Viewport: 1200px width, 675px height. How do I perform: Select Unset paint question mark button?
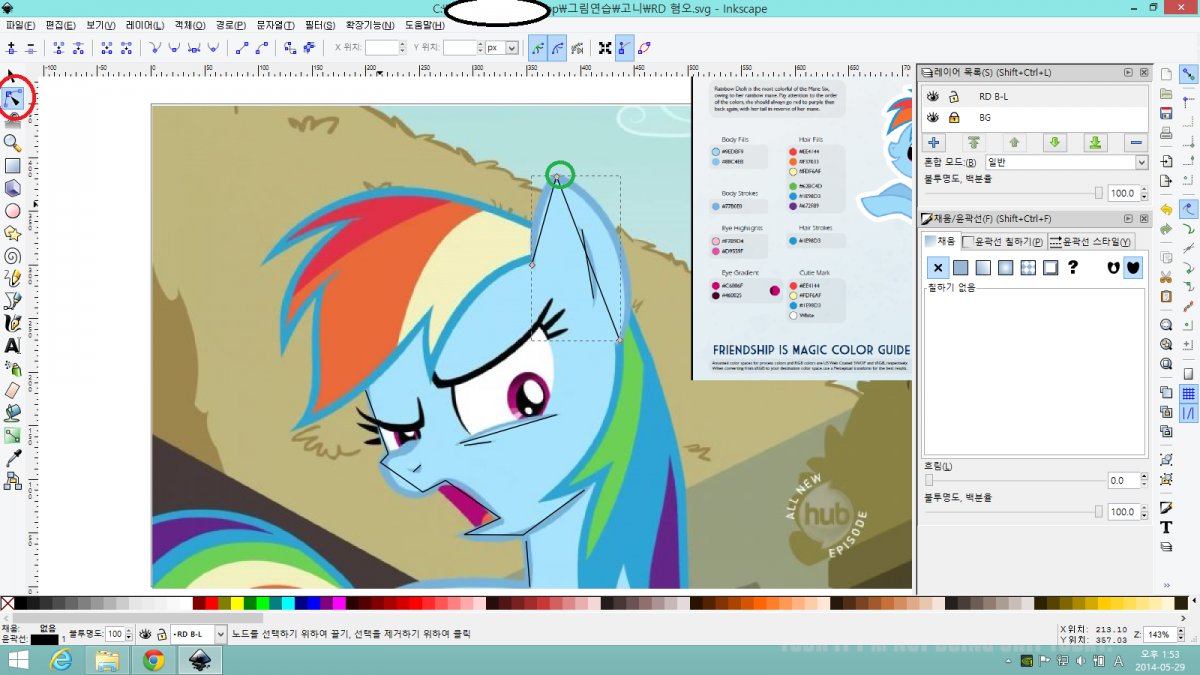click(x=1073, y=267)
